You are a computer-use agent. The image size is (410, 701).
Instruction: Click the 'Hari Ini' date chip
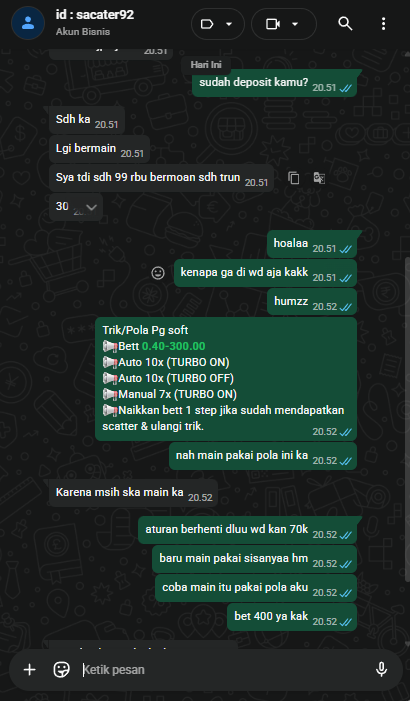(206, 65)
